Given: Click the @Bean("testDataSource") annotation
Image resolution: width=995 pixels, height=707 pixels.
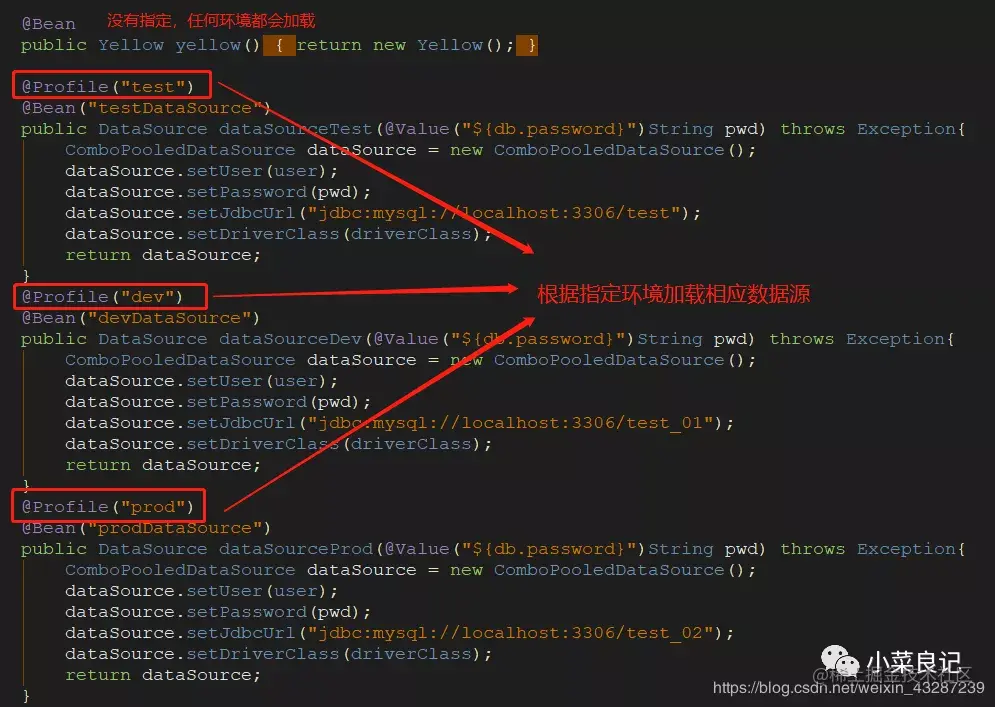Looking at the screenshot, I should coord(146,108).
